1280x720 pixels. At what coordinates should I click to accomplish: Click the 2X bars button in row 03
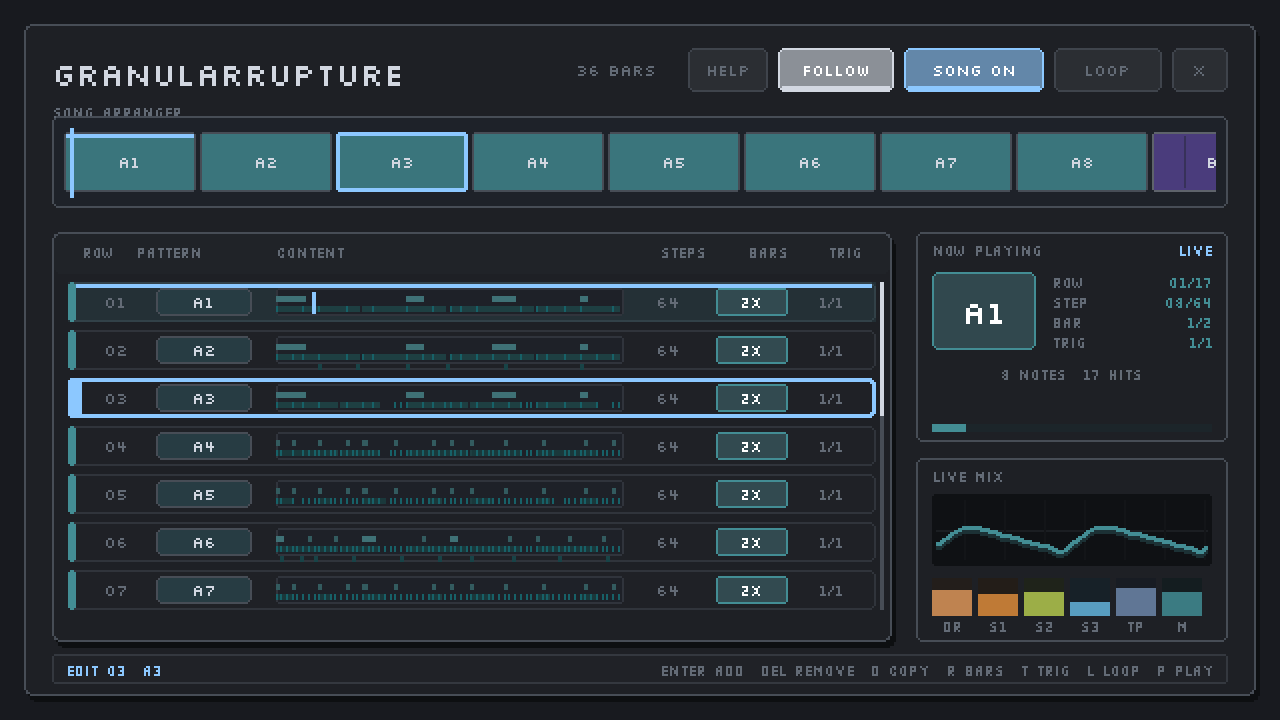click(752, 399)
